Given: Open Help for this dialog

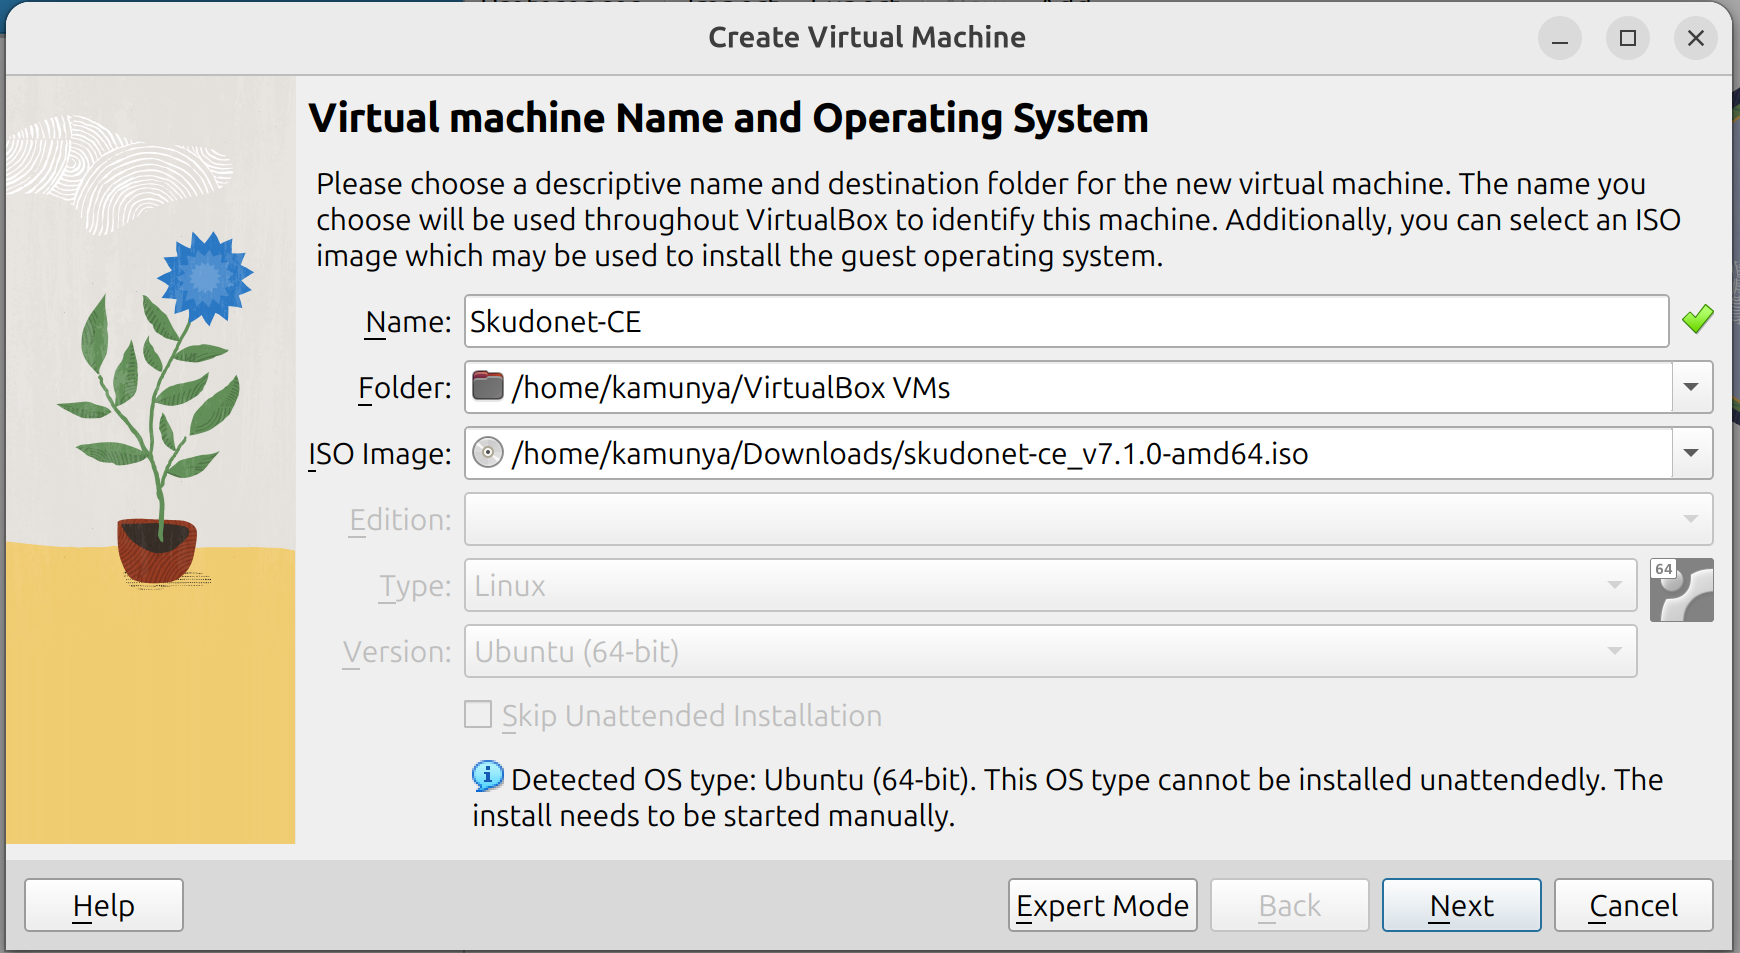Looking at the screenshot, I should [x=103, y=905].
